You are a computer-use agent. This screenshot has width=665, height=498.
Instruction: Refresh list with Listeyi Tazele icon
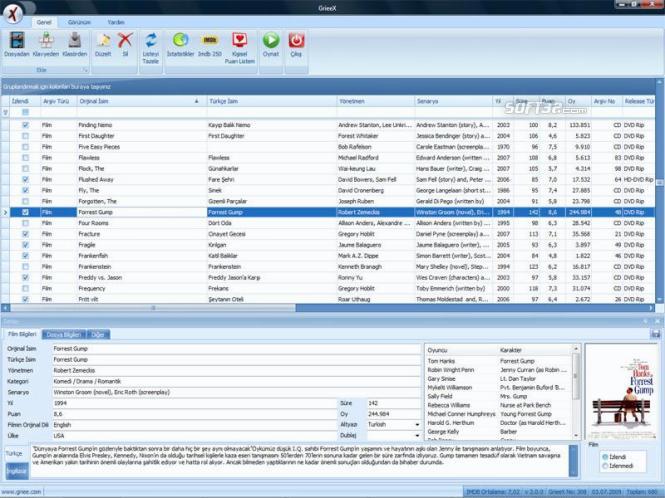click(151, 40)
